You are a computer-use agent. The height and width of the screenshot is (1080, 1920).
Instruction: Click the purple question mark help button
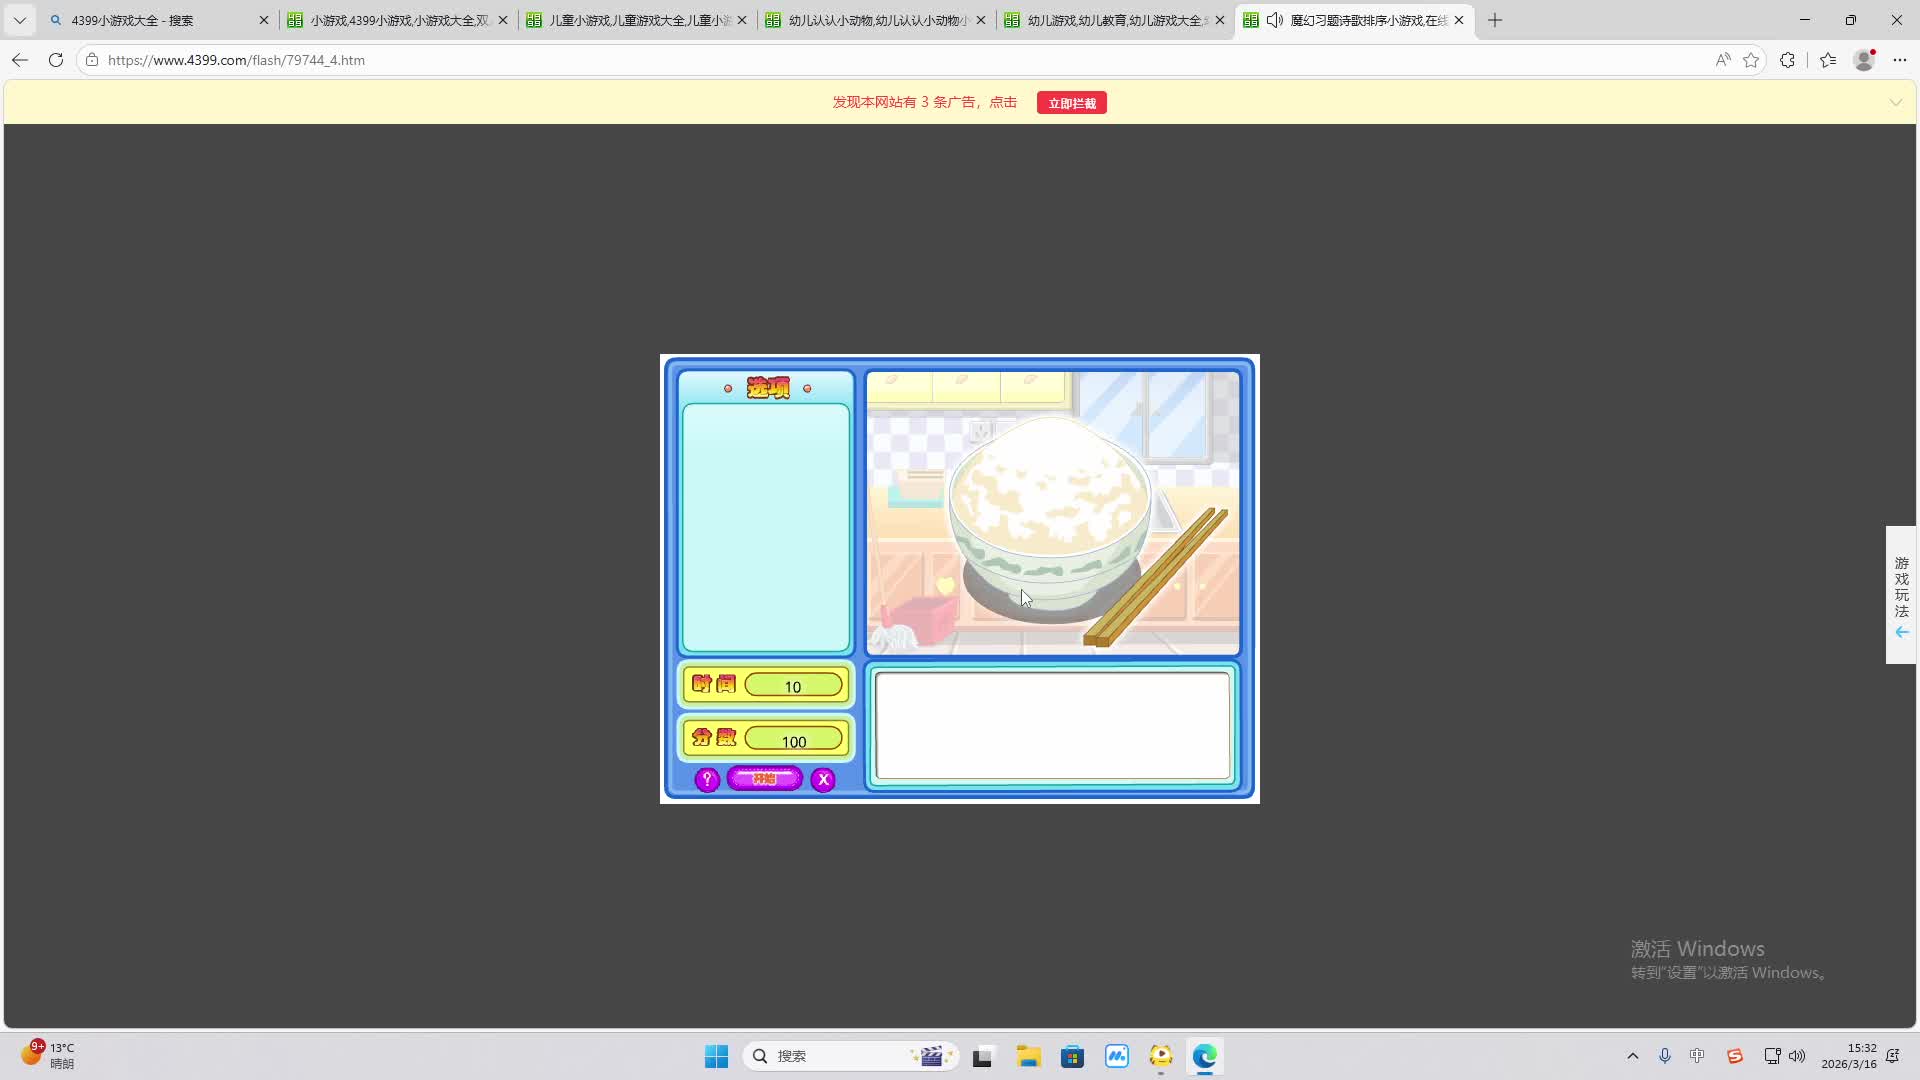[x=707, y=780]
